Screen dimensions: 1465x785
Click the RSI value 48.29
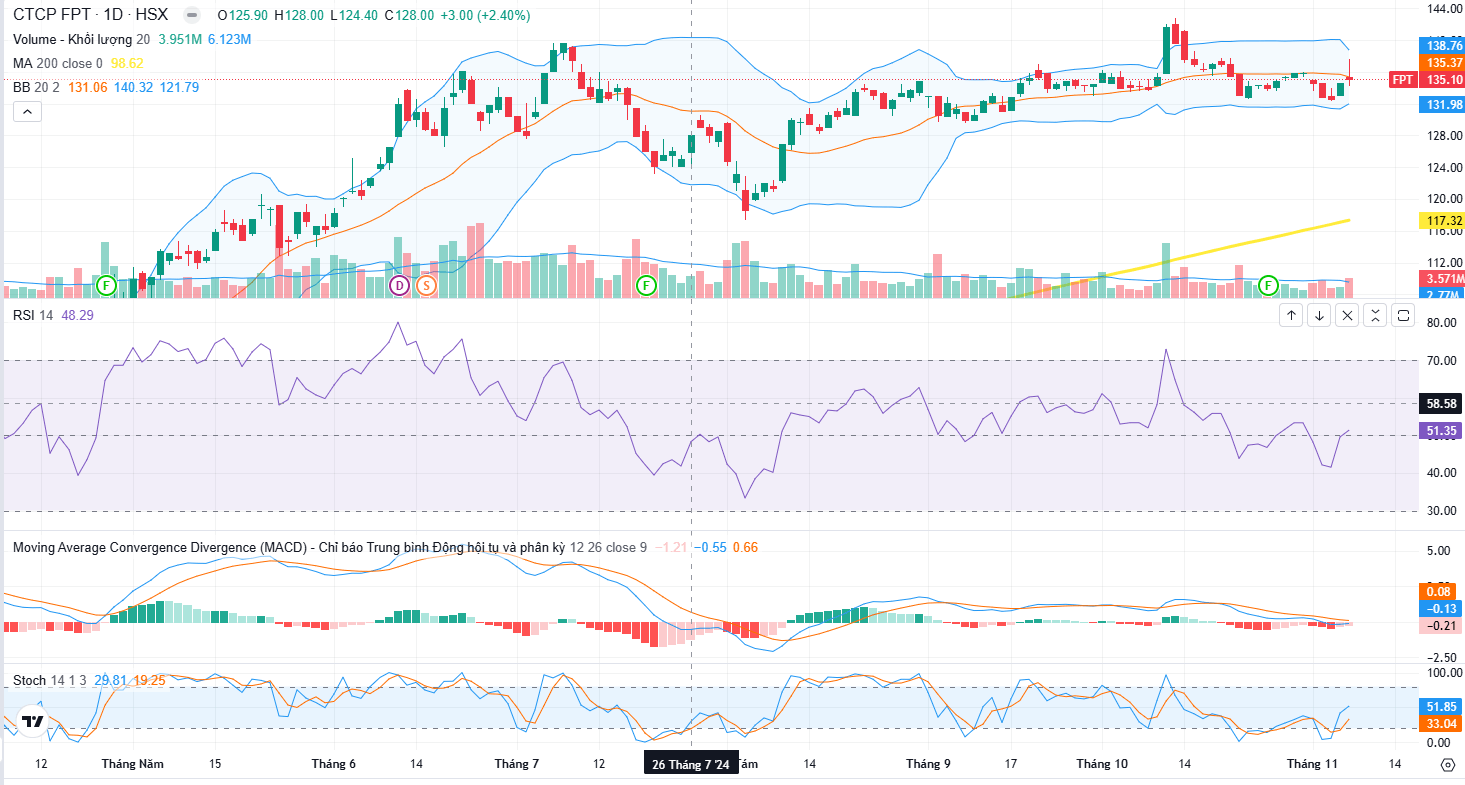click(x=77, y=314)
